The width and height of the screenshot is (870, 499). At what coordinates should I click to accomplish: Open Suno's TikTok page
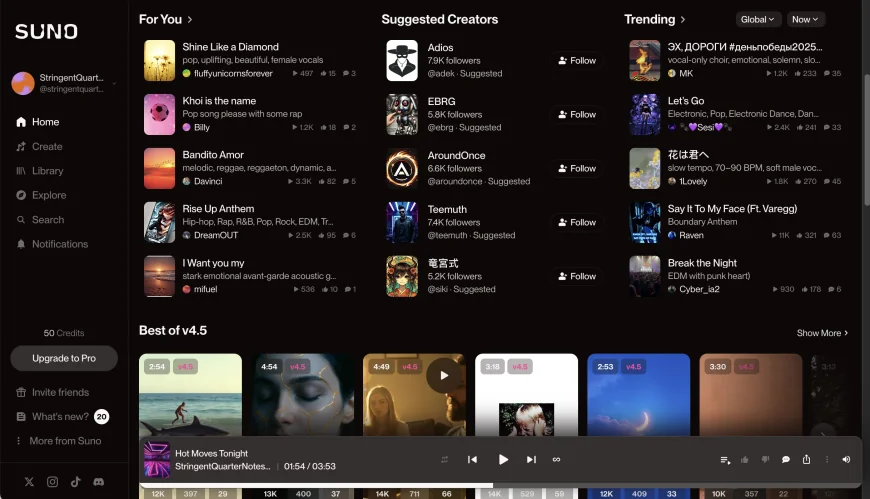pyautogui.click(x=75, y=482)
